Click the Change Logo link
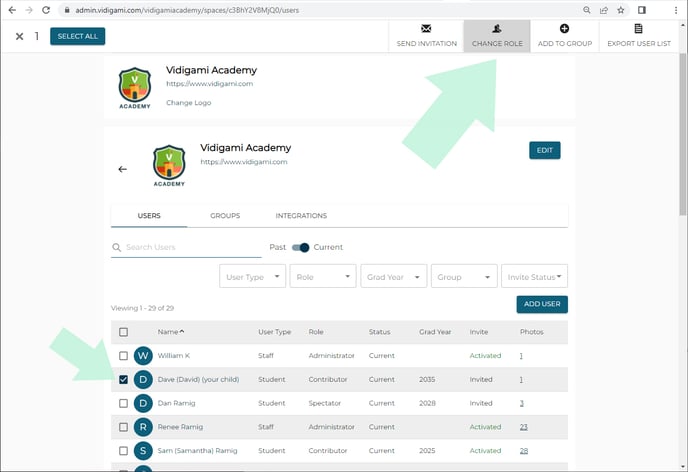The height and width of the screenshot is (472, 688). 189,103
